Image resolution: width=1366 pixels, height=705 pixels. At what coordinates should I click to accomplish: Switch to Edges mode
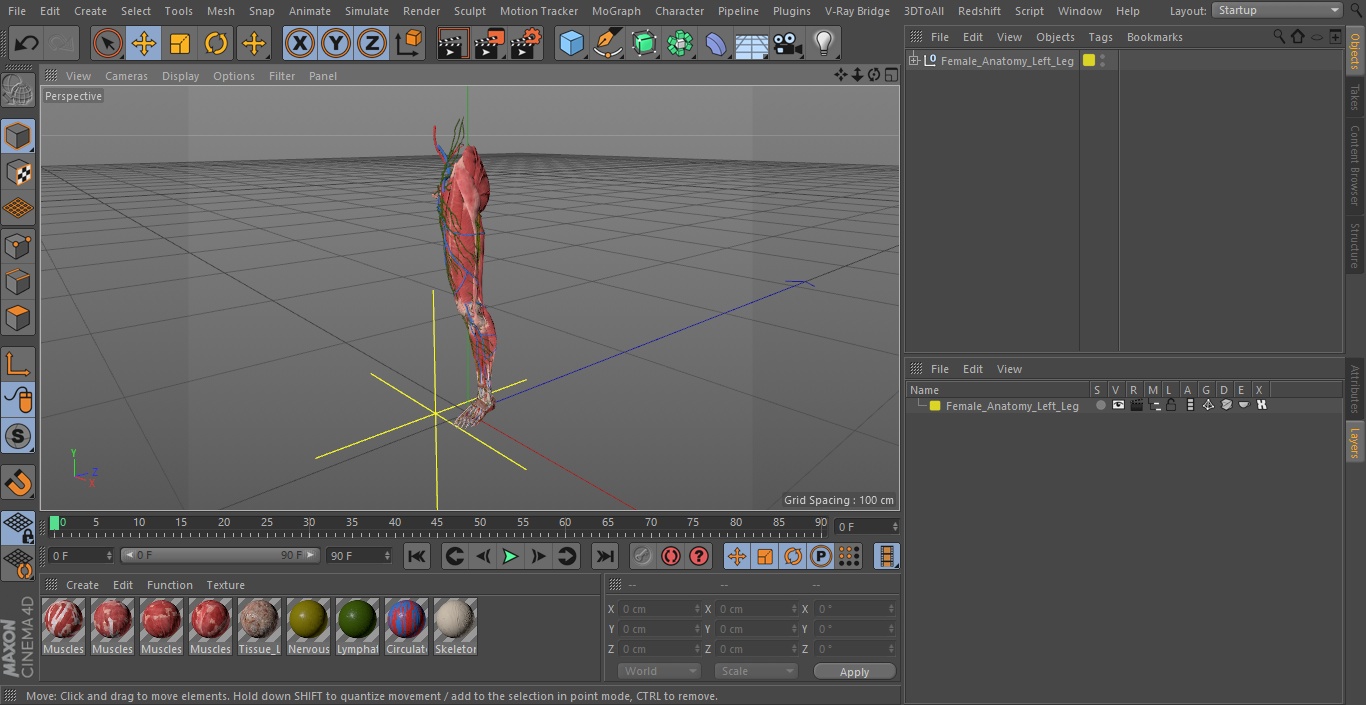(x=18, y=281)
